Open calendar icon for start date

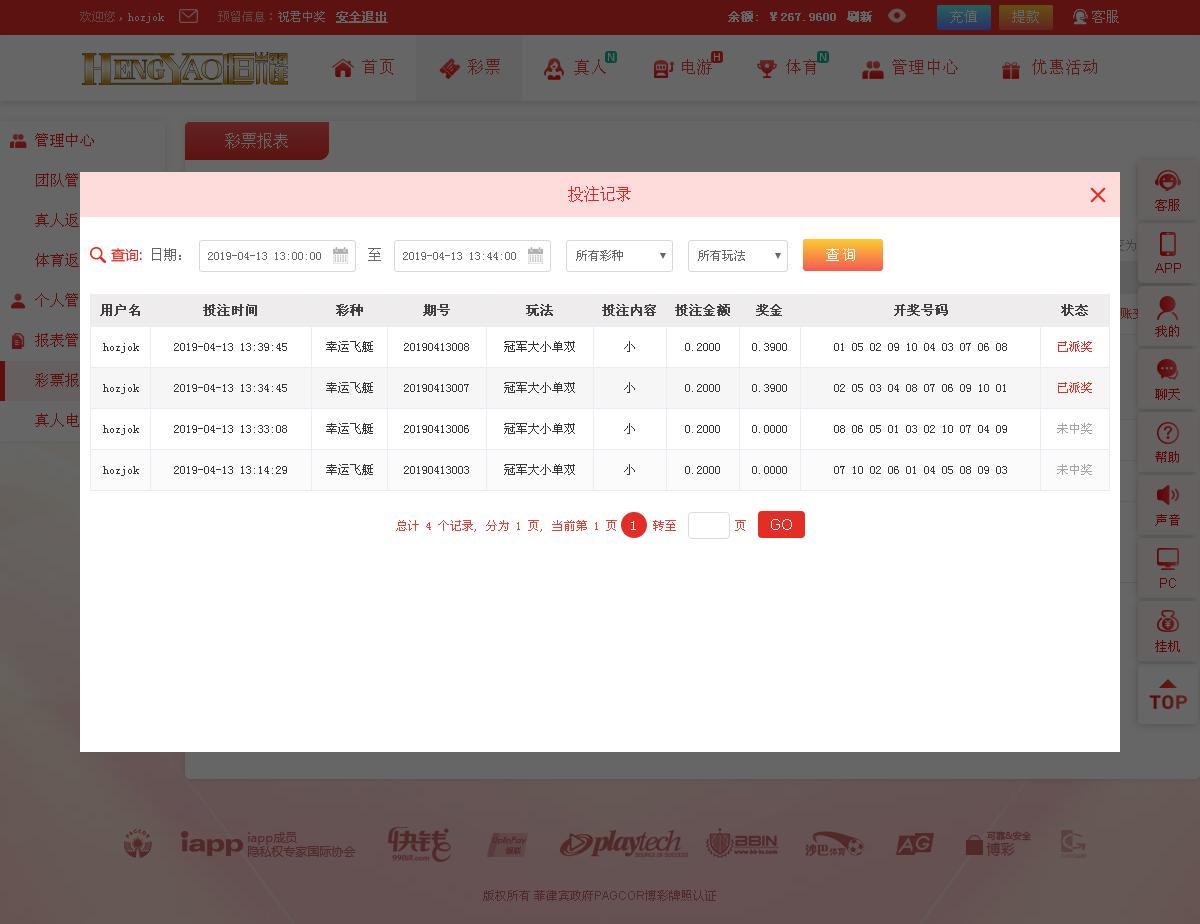(340, 255)
